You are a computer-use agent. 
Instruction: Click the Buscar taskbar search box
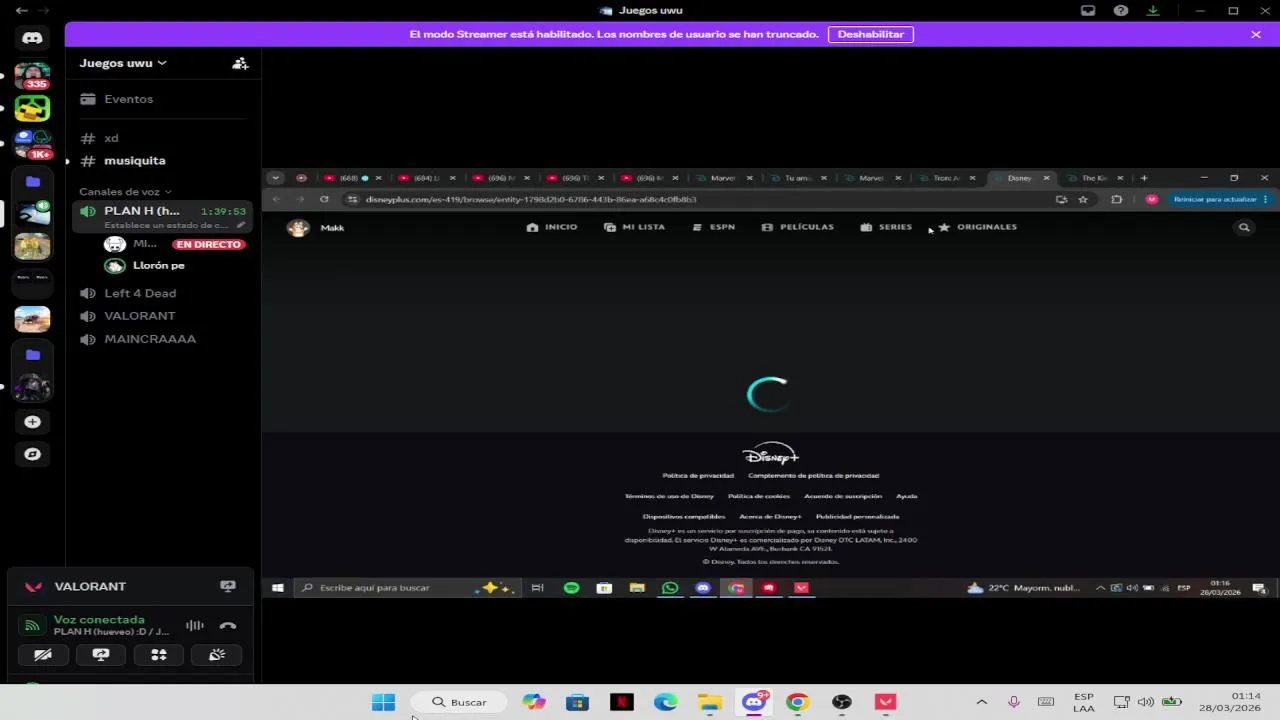(461, 702)
